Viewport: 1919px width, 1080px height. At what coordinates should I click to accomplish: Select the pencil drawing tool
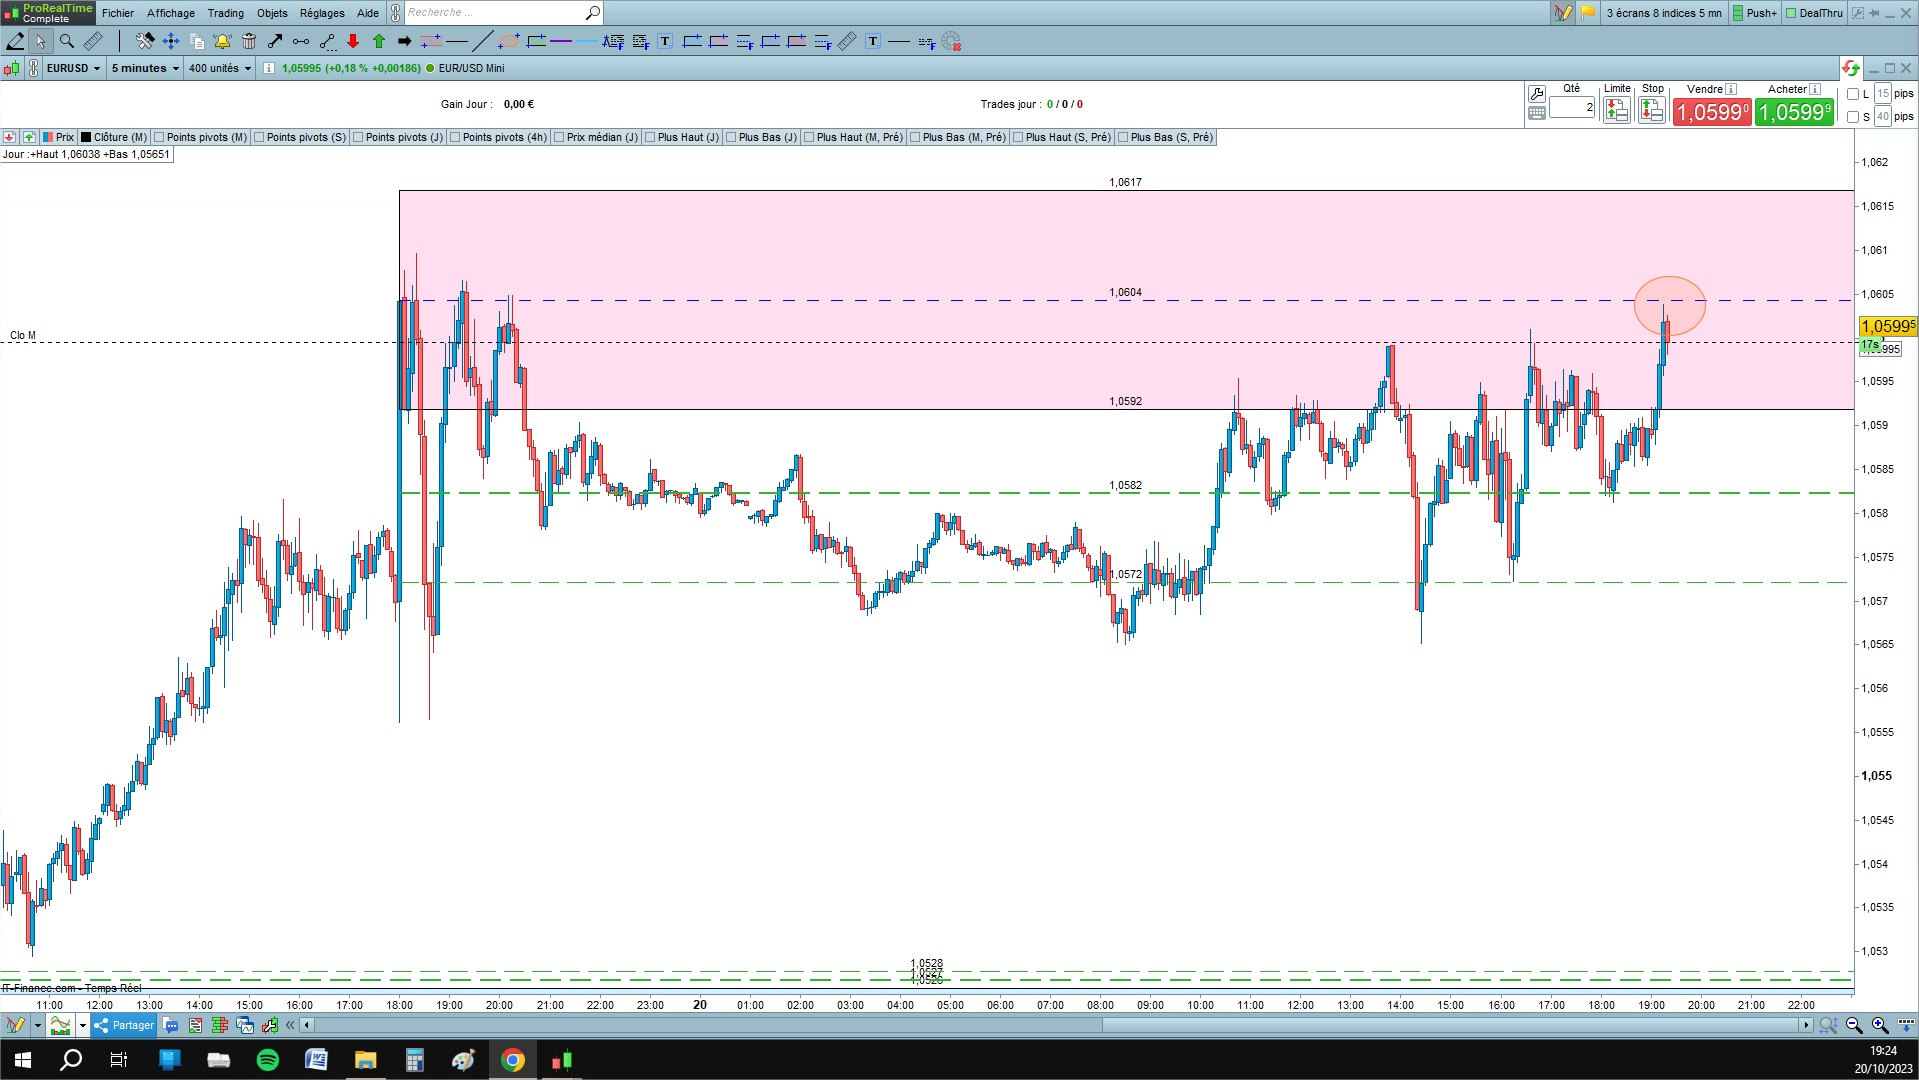[16, 41]
